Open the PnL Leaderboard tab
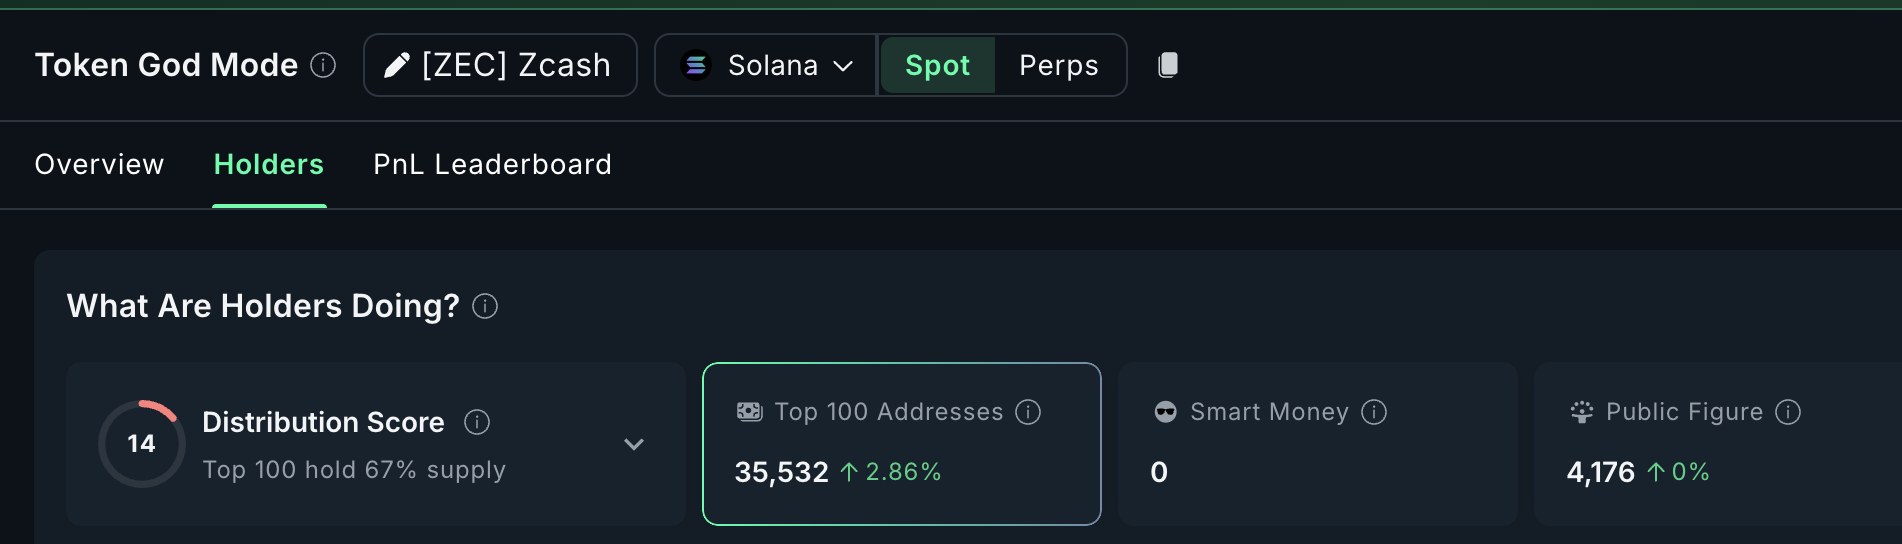Screen dimensions: 1902x544 click(492, 164)
